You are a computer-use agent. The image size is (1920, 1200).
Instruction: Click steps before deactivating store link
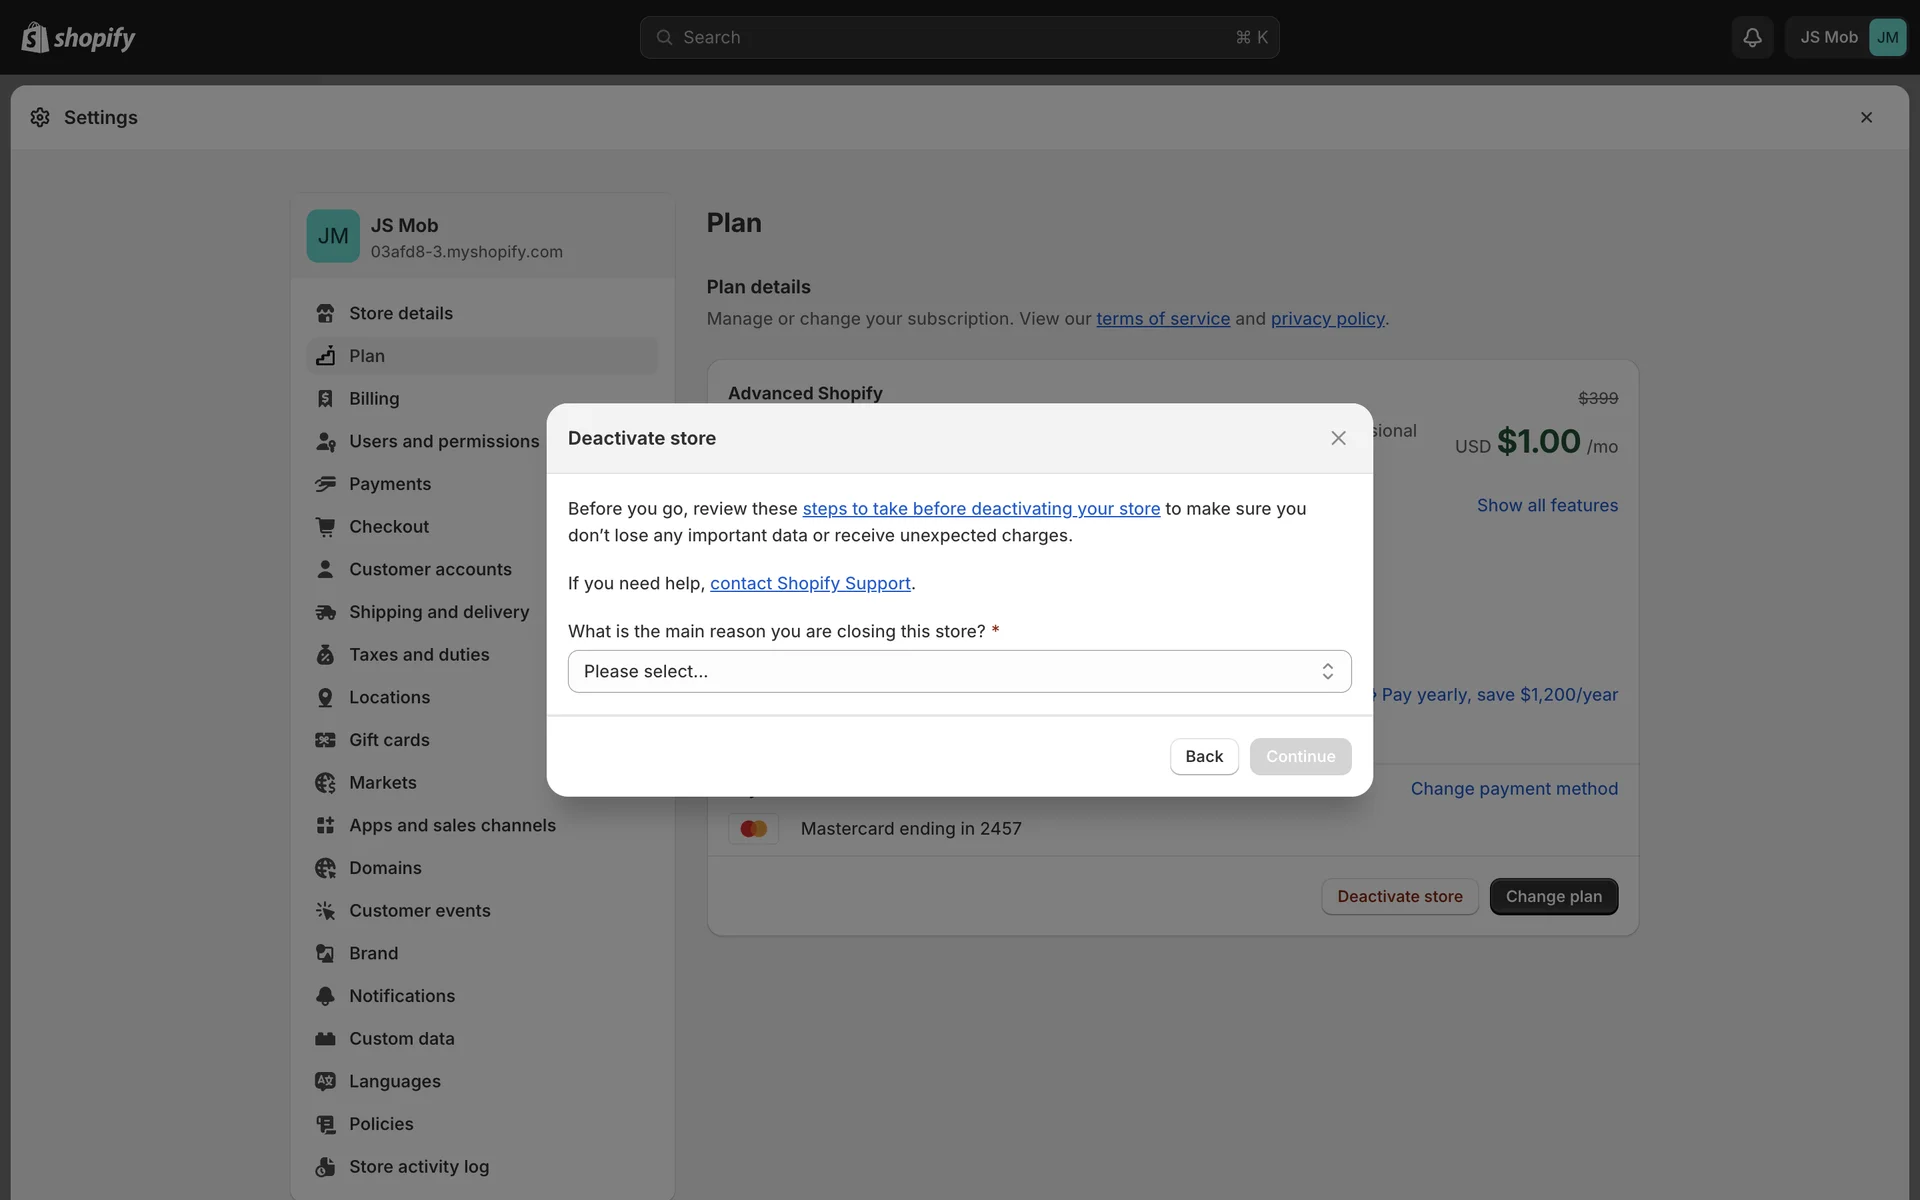click(980, 508)
